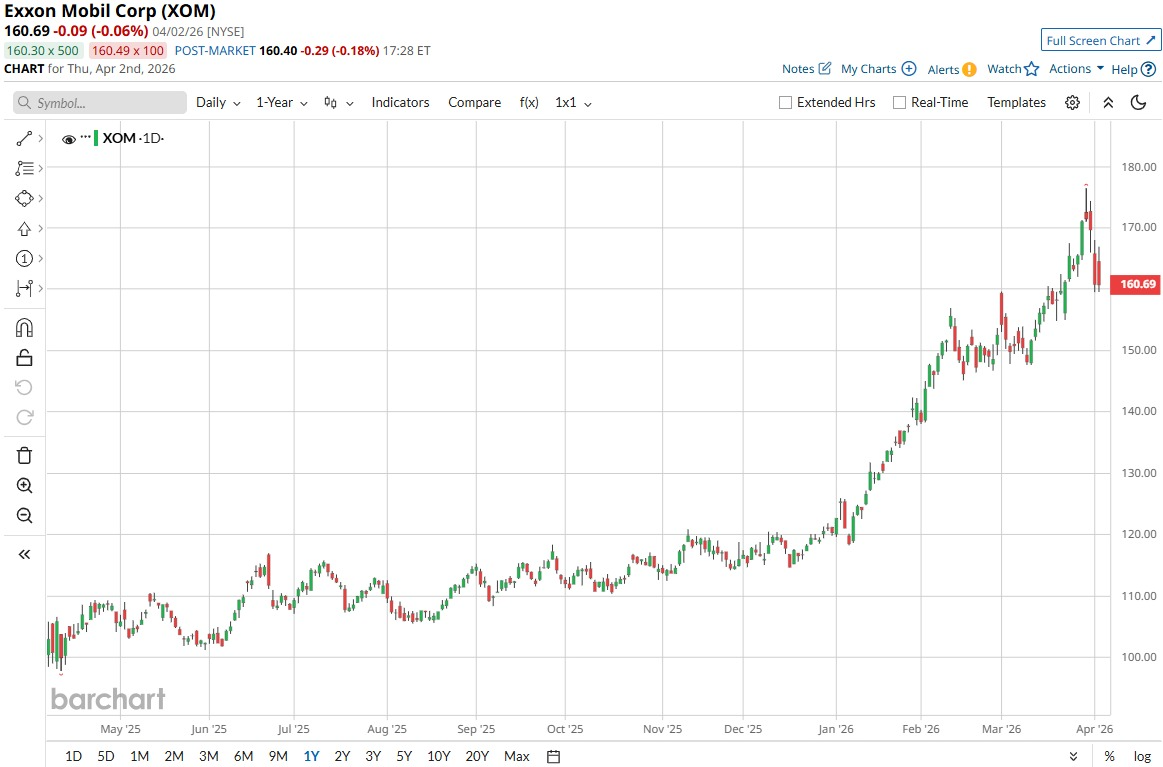Open the 1-Year period dropdown

pos(282,102)
